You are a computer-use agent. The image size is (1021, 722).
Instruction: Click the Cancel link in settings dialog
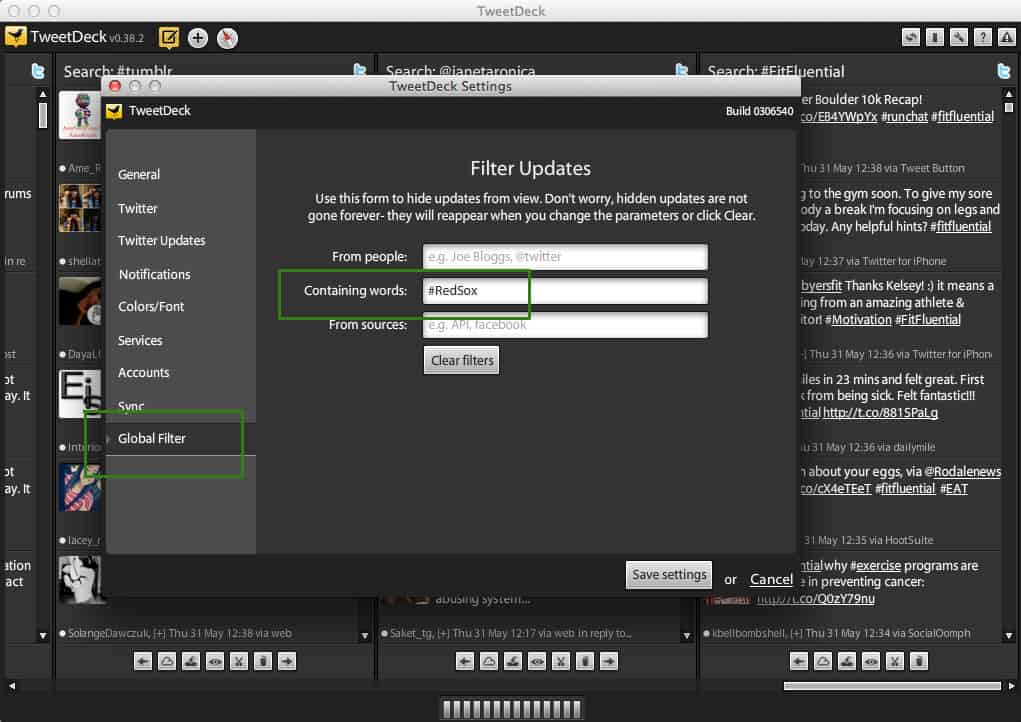771,579
